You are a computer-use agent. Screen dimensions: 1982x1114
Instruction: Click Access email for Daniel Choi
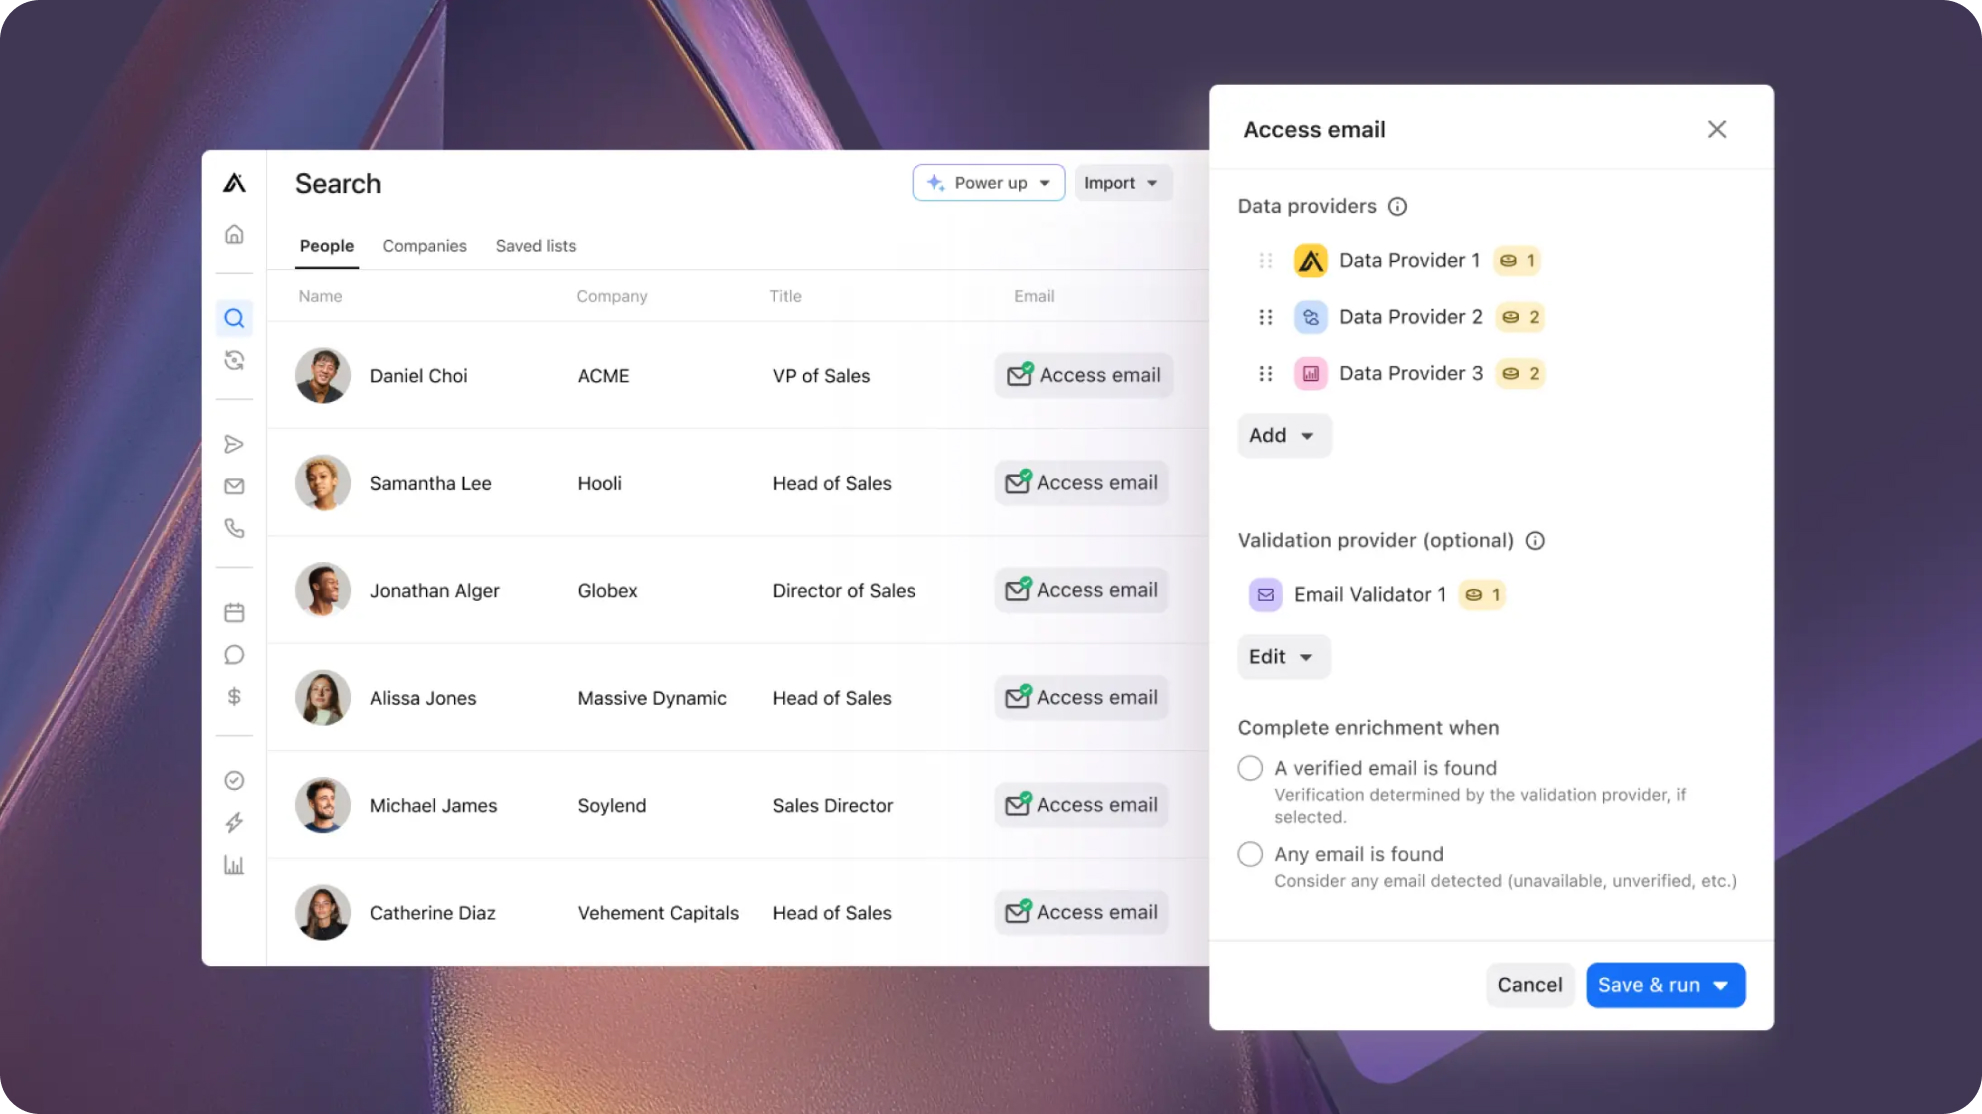pyautogui.click(x=1083, y=375)
